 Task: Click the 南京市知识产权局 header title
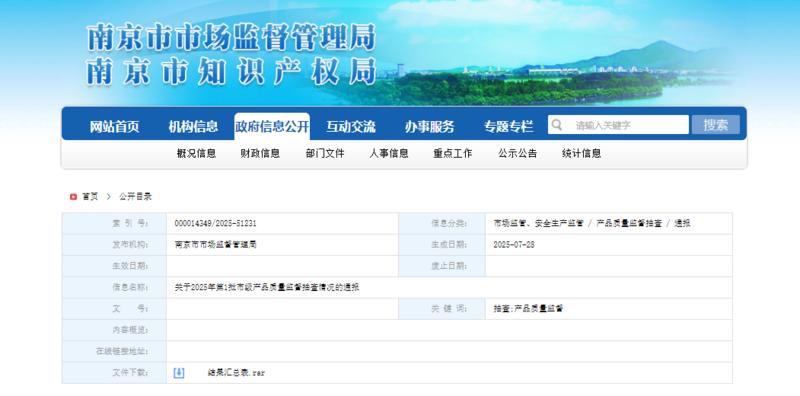tap(231, 71)
